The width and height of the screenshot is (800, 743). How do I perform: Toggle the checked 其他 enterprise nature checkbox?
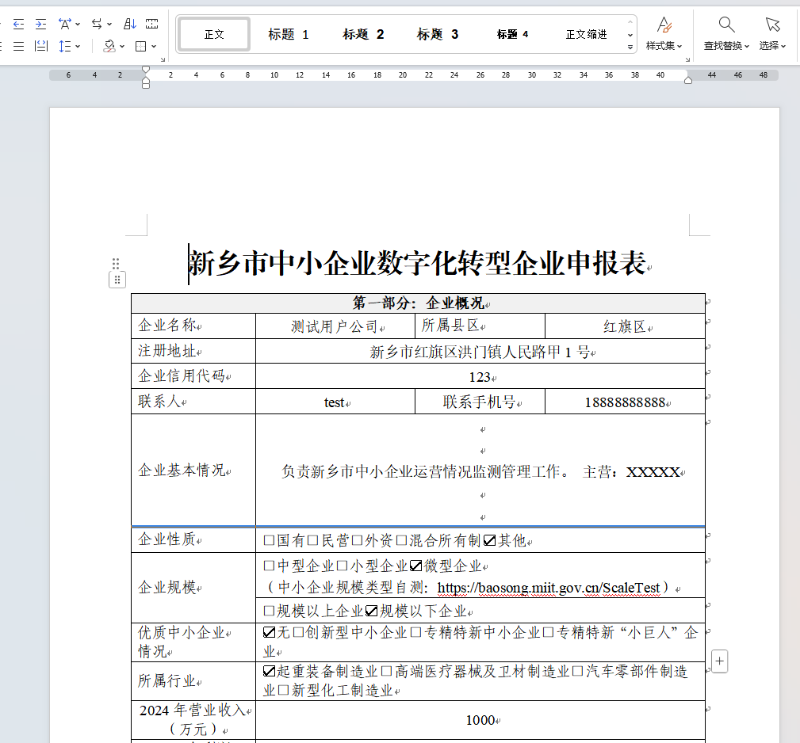tap(489, 540)
